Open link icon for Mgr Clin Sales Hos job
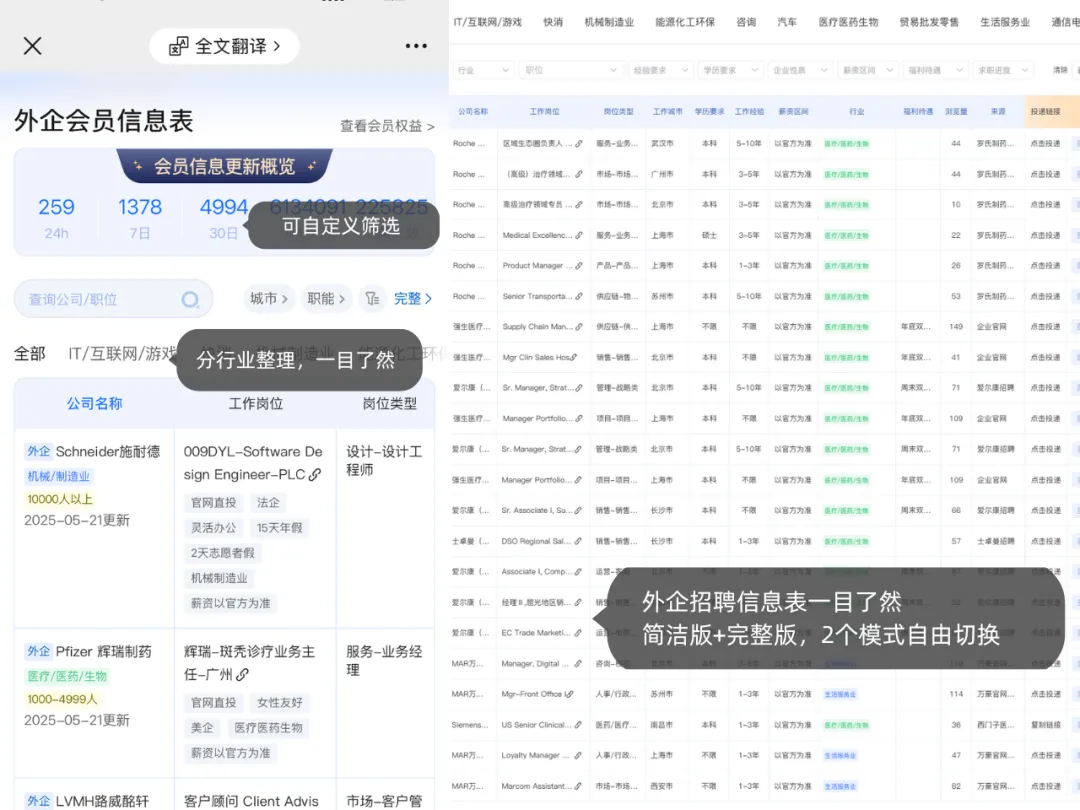Image resolution: width=1080 pixels, height=810 pixels. 574,357
